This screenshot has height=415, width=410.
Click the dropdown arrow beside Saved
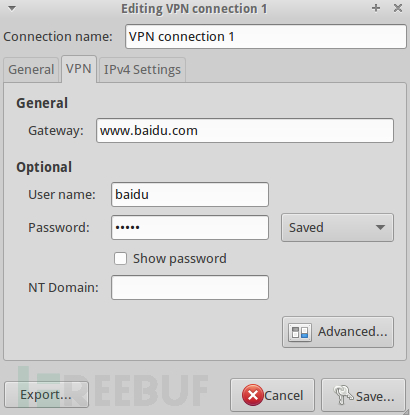tap(380, 228)
